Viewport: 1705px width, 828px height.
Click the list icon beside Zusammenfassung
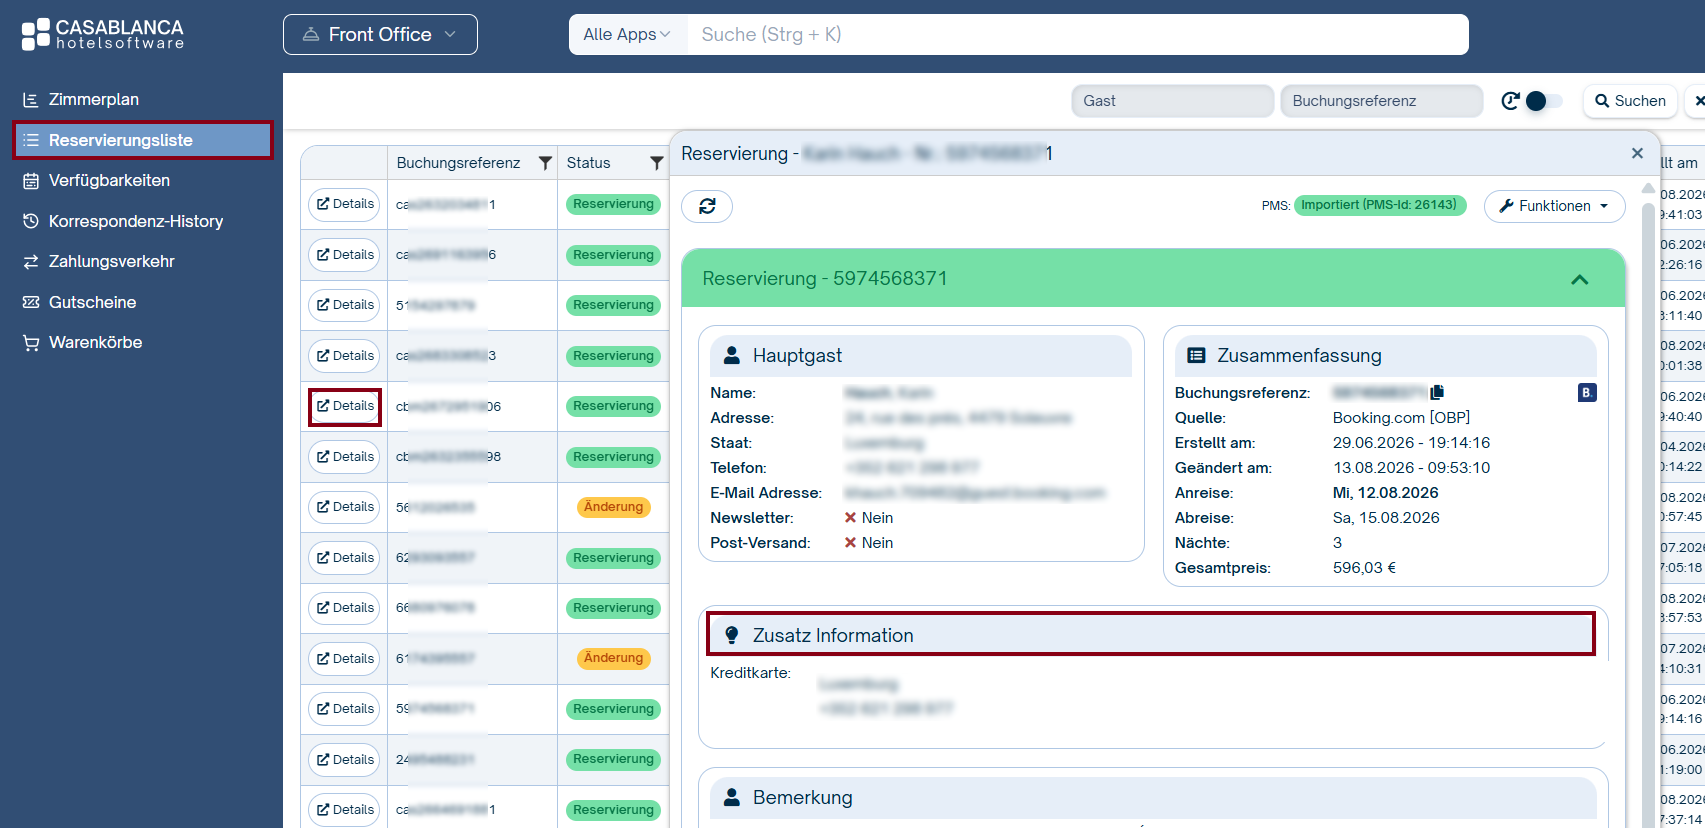[x=1196, y=355]
